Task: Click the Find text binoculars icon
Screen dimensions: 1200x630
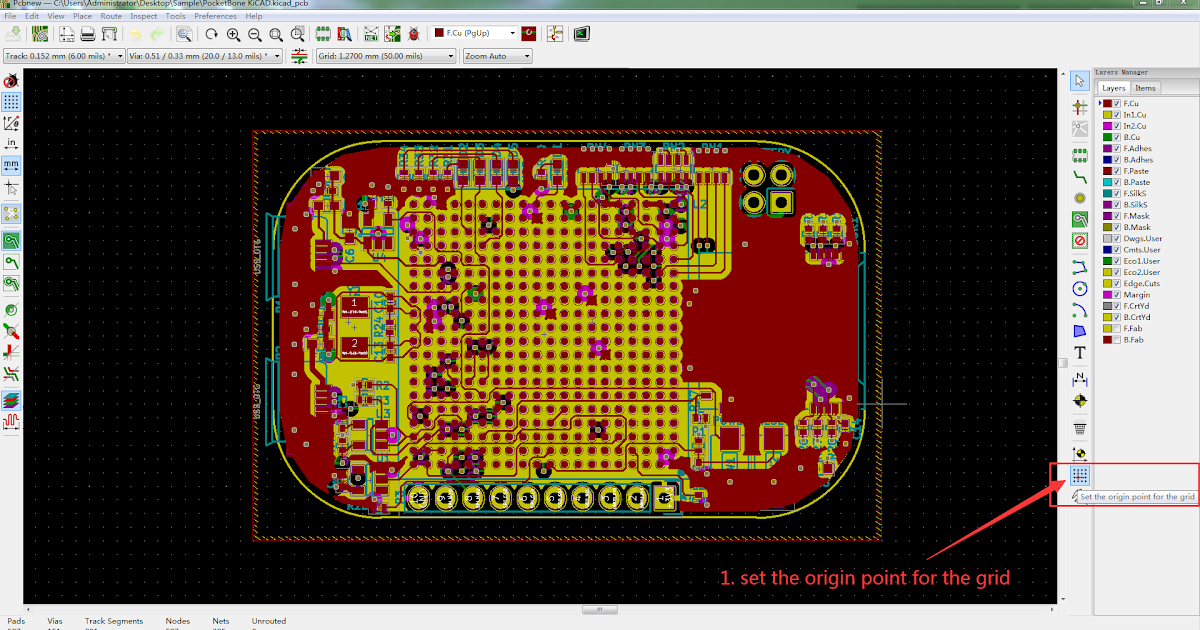Action: [x=185, y=34]
